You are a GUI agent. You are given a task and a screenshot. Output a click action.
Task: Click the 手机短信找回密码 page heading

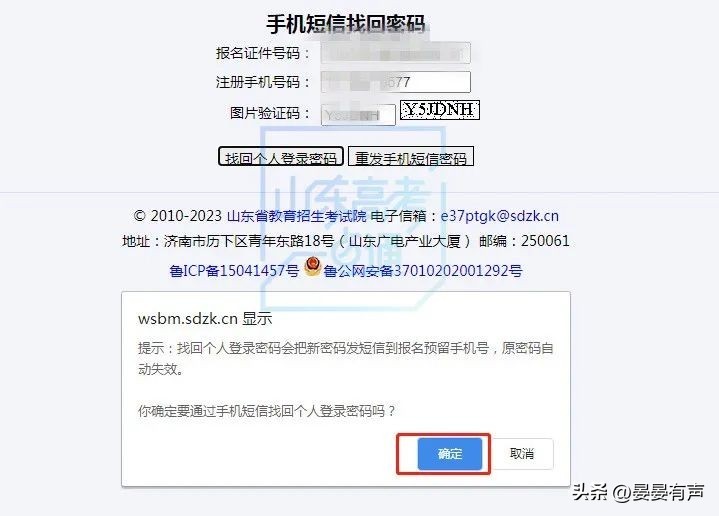[x=346, y=24]
